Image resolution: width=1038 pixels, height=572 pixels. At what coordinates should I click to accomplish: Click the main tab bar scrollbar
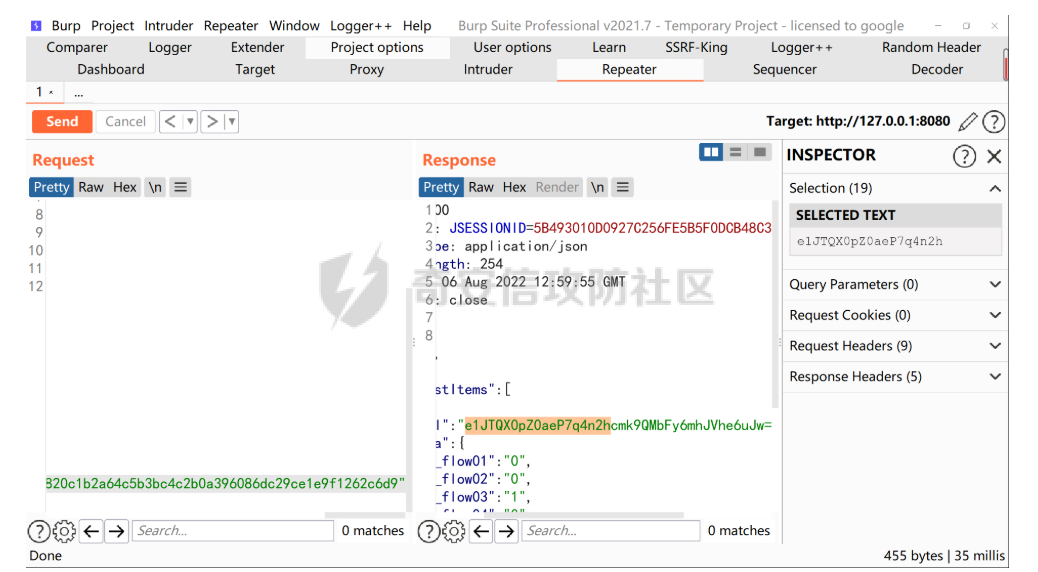point(1005,64)
